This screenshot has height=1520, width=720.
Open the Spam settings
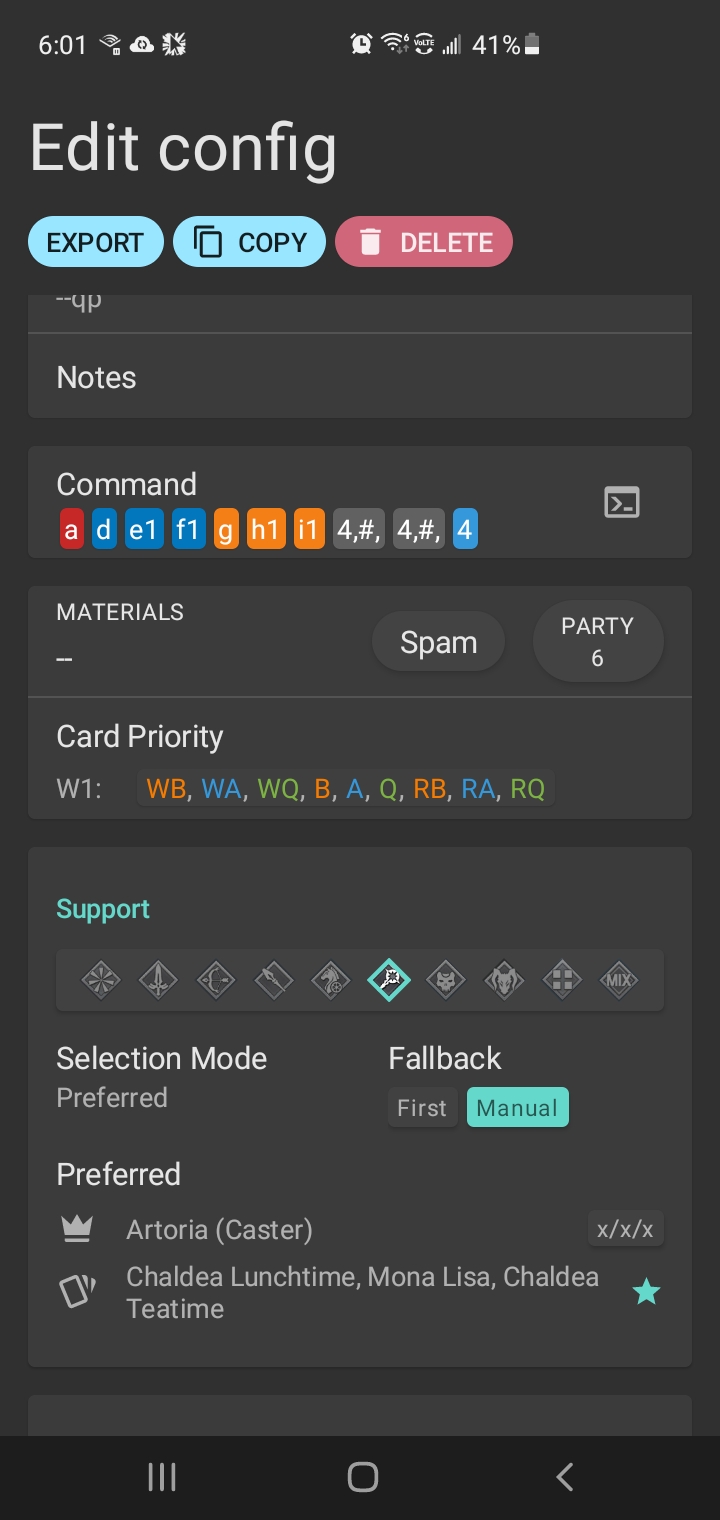[x=438, y=641]
